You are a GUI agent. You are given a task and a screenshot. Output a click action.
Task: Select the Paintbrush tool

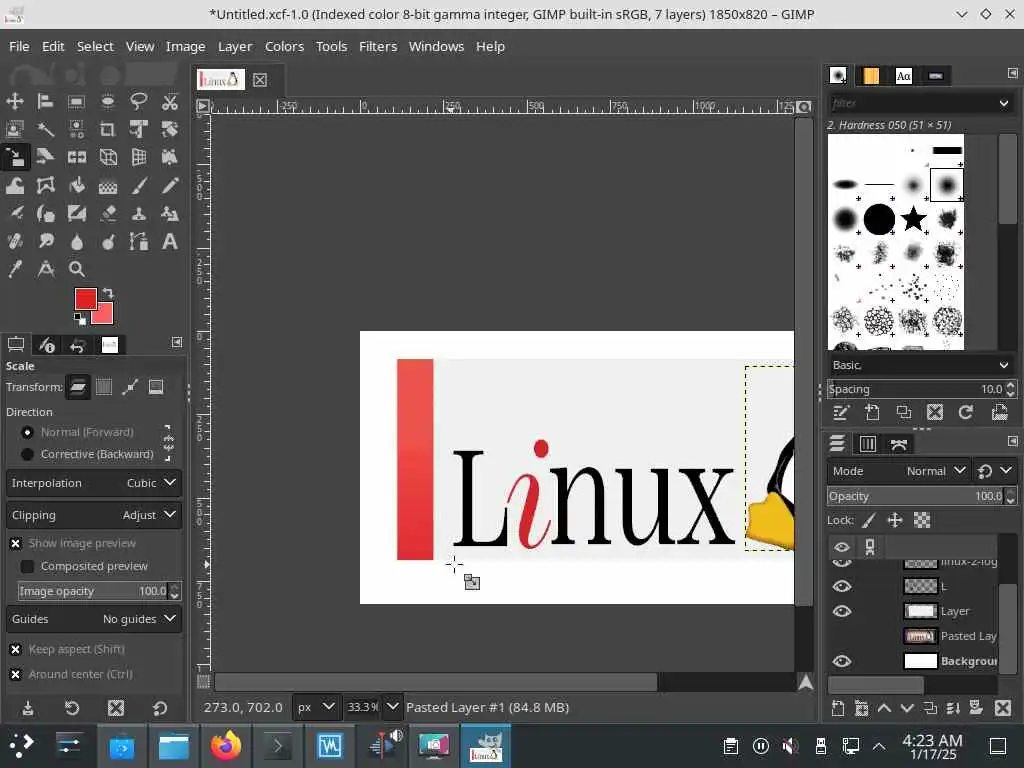click(138, 186)
